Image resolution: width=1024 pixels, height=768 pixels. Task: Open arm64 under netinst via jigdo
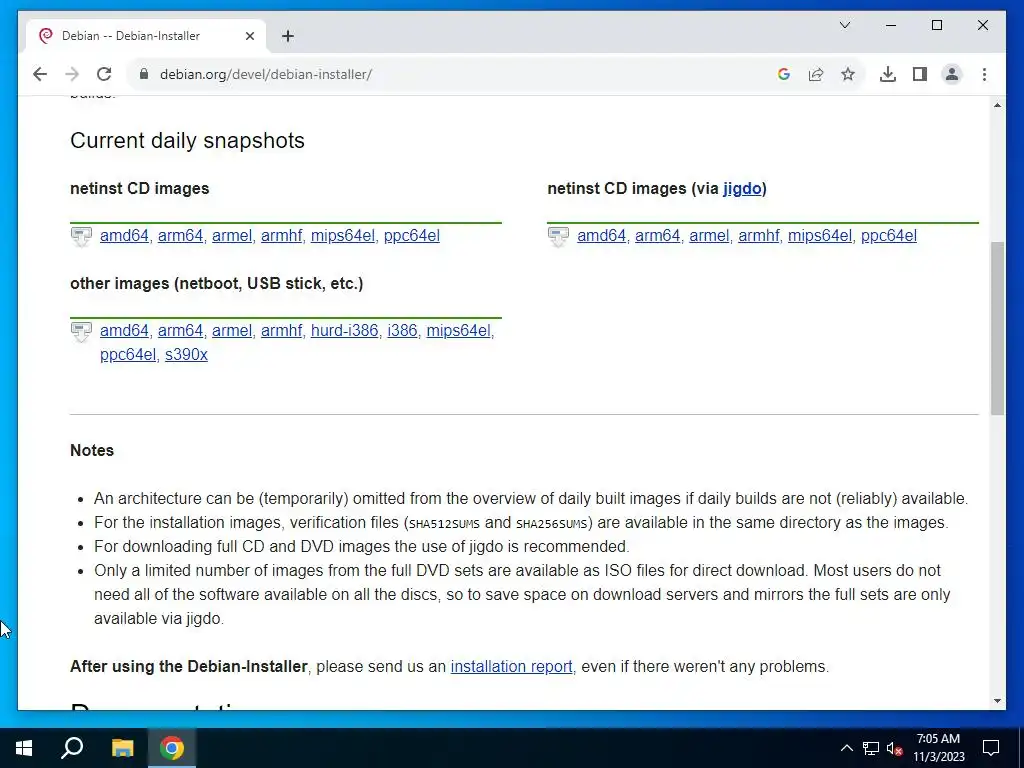tap(658, 236)
